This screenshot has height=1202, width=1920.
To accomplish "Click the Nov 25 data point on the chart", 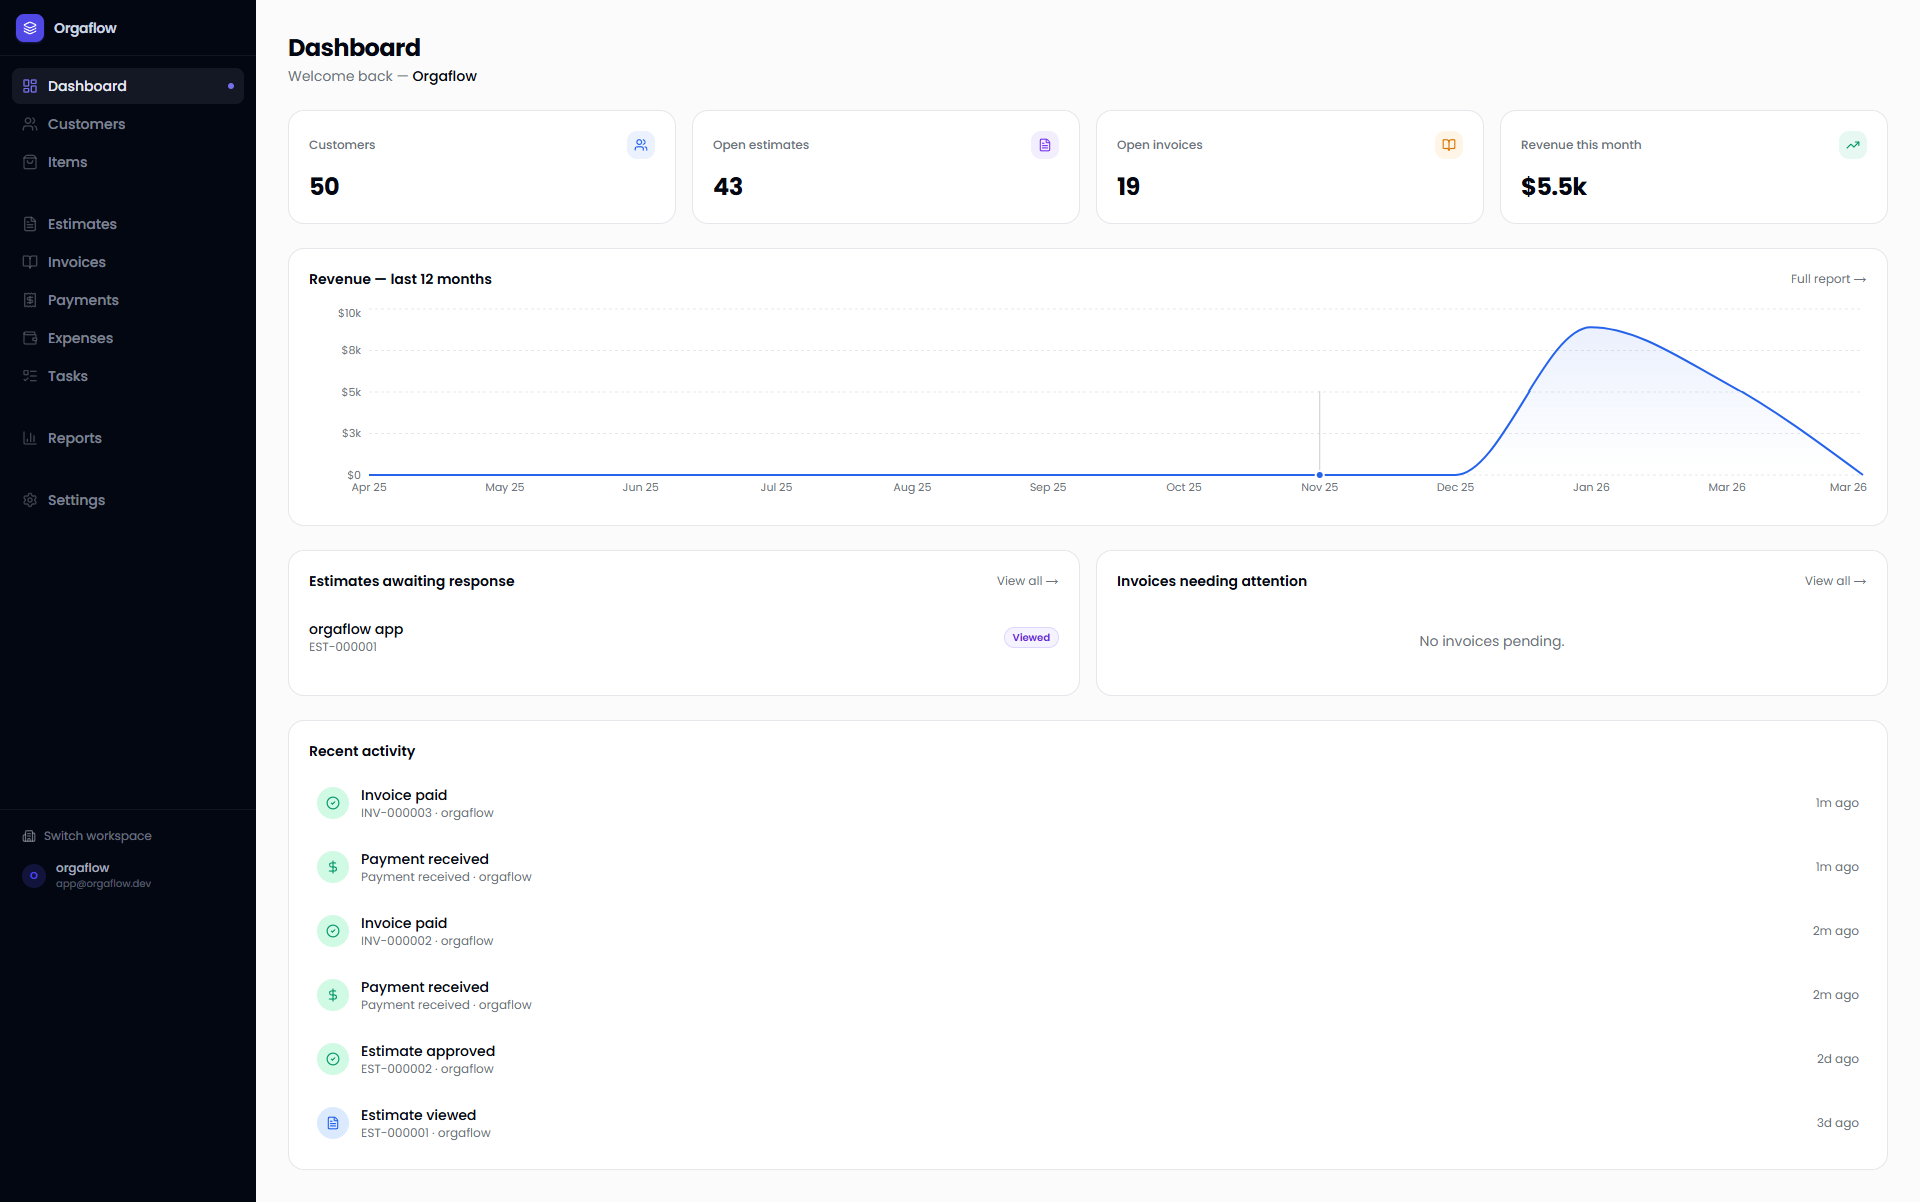I will click(x=1320, y=475).
